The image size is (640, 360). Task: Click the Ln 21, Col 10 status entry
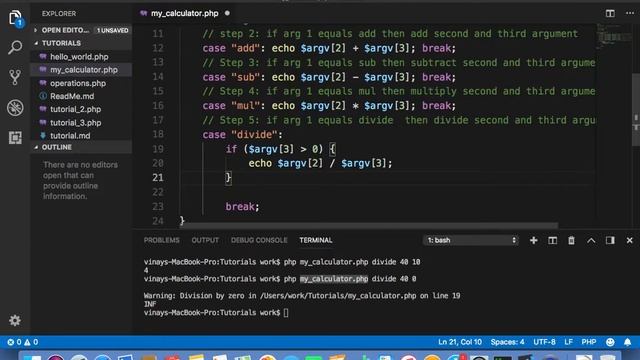(x=460, y=342)
